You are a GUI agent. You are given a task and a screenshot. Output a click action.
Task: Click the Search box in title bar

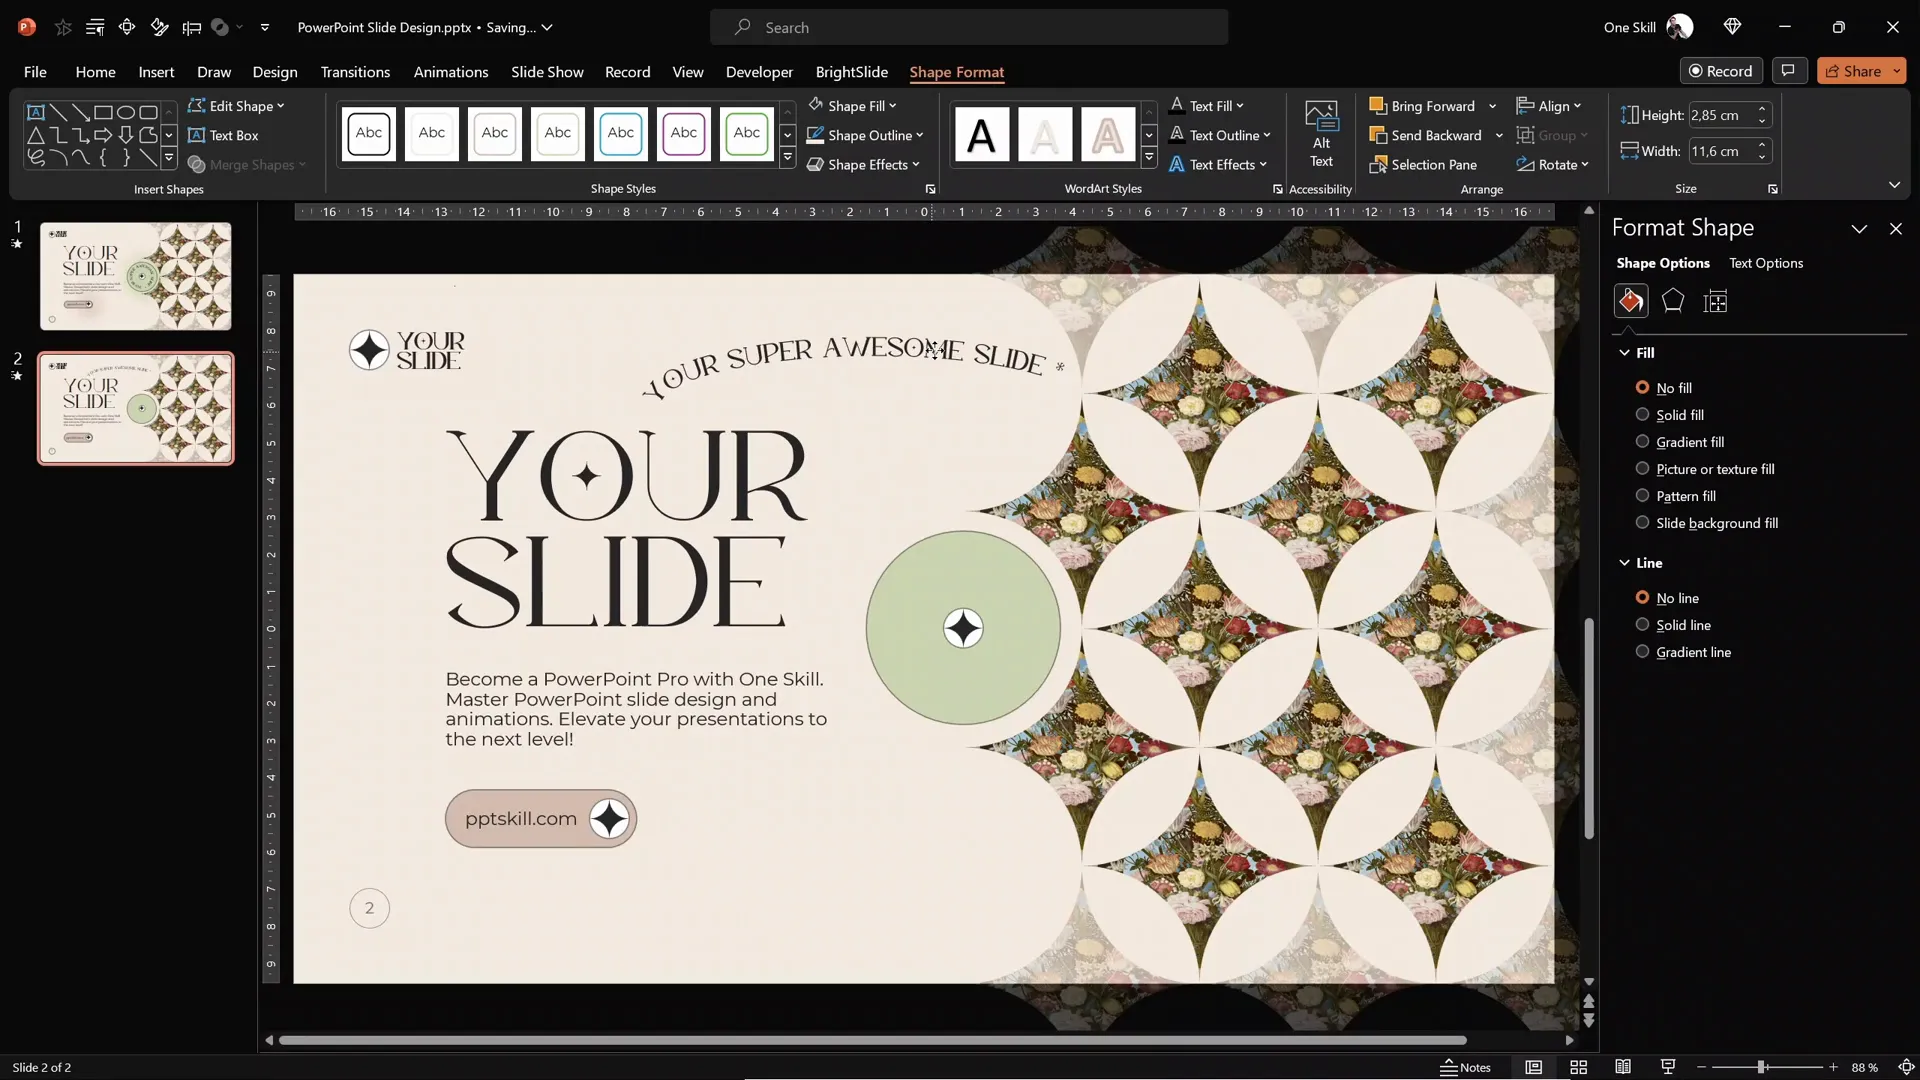pyautogui.click(x=969, y=27)
